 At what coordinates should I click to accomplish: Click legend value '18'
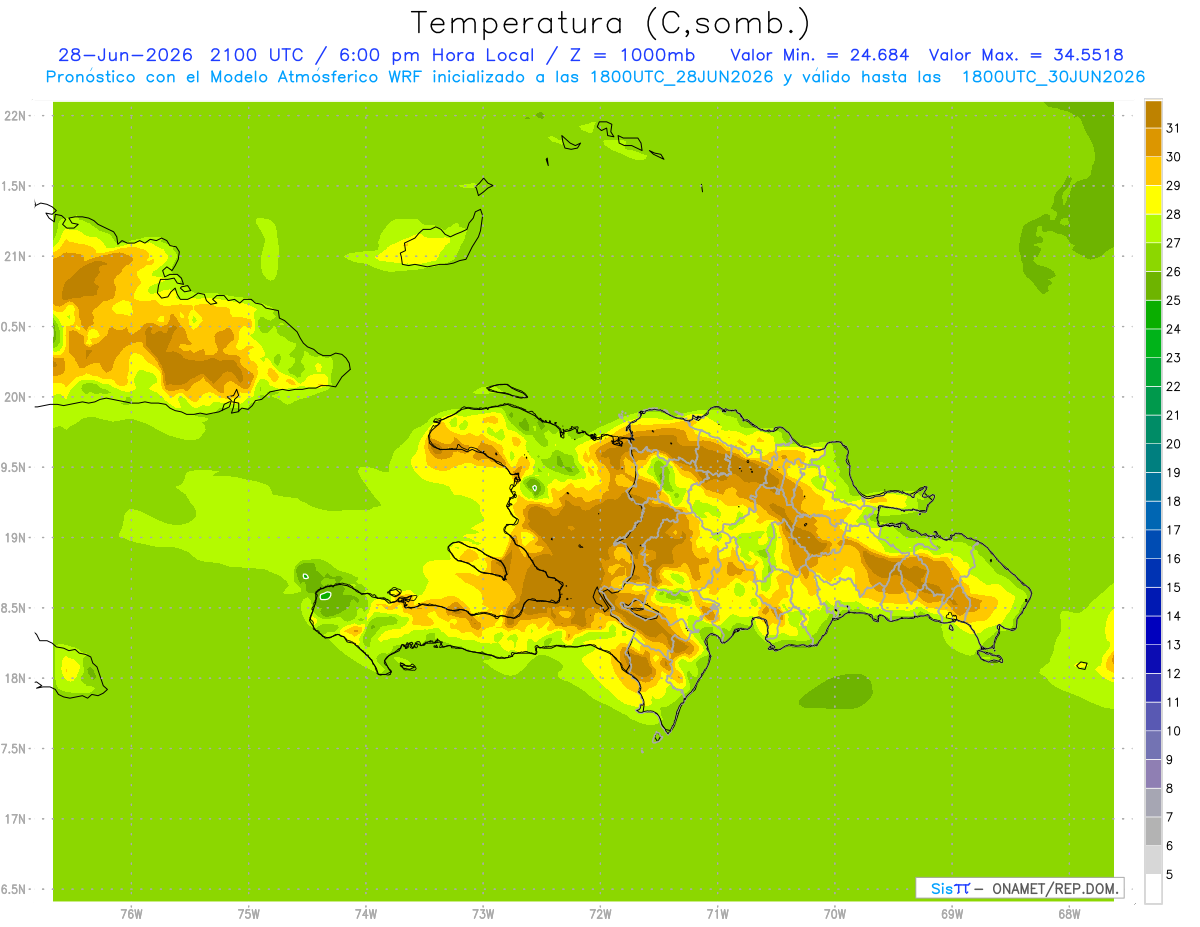click(1174, 501)
